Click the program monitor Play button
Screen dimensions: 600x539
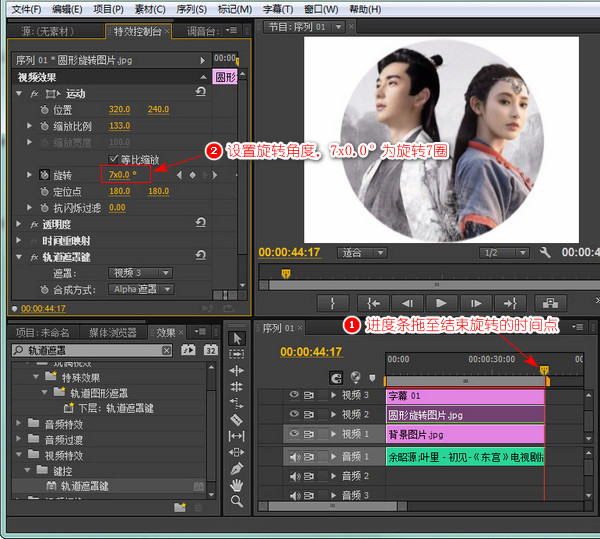point(441,303)
